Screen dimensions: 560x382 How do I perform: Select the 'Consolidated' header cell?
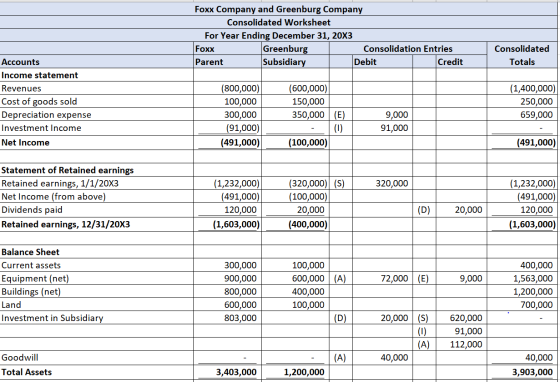[522, 49]
